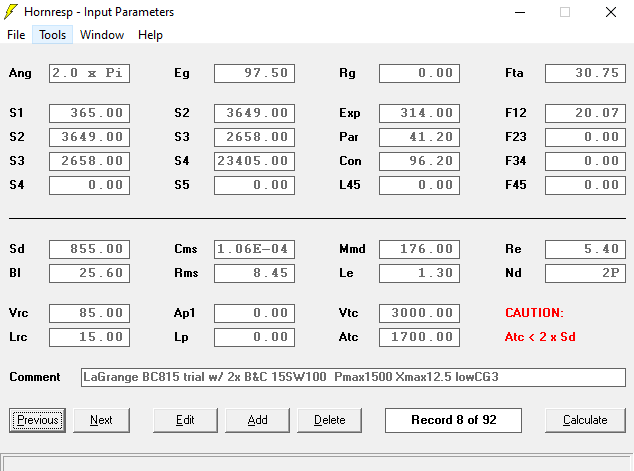
Task: Delete the current record
Action: [x=330, y=420]
